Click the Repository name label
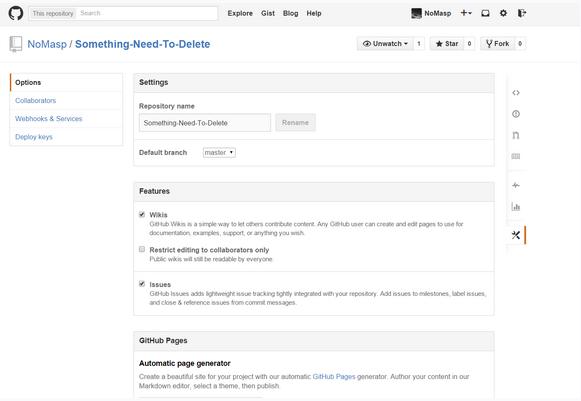This screenshot has height=401, width=581. (x=167, y=106)
